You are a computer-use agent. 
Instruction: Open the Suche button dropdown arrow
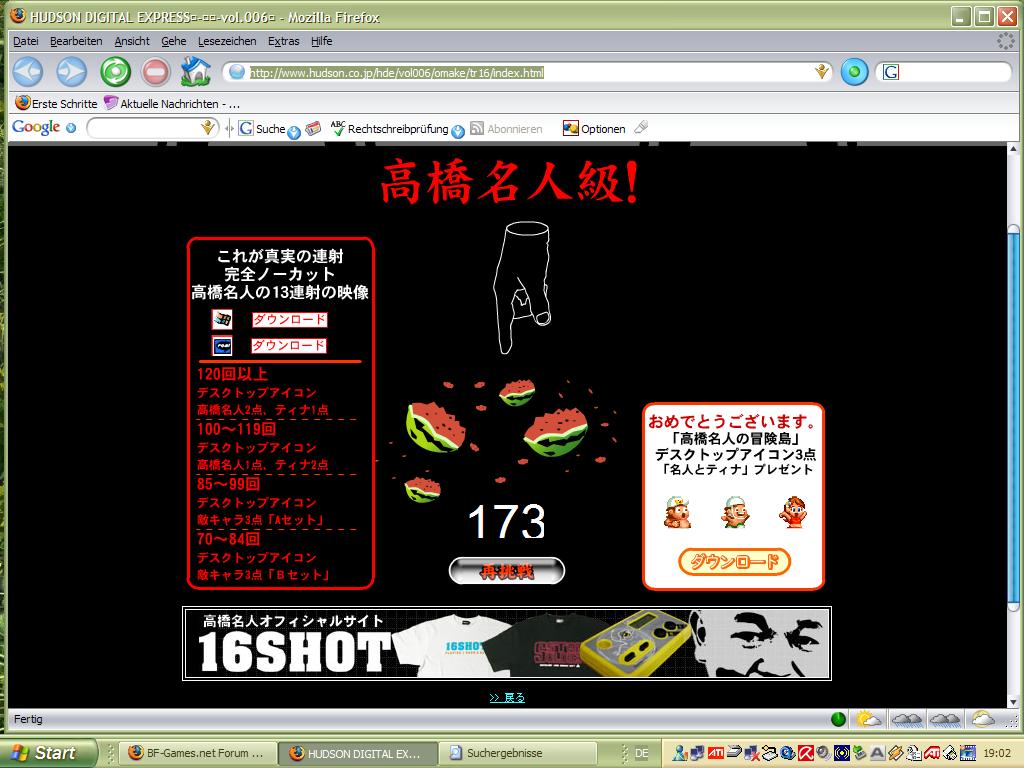[x=294, y=133]
